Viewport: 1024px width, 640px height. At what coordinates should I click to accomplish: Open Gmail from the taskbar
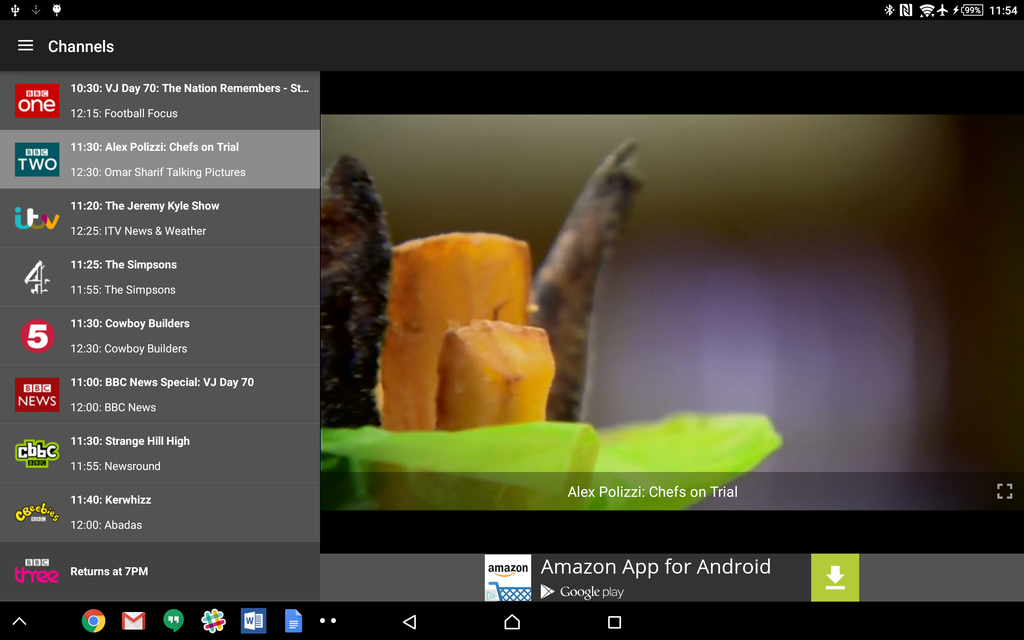click(133, 620)
